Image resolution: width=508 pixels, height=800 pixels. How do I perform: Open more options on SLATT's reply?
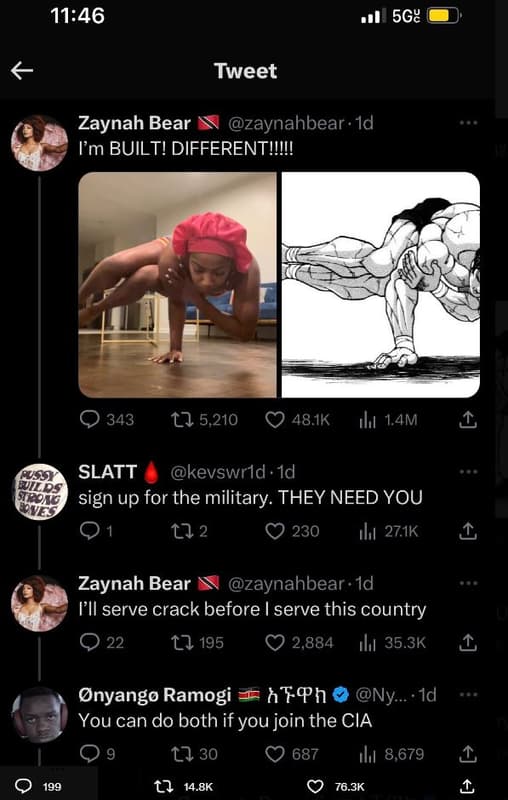click(468, 472)
